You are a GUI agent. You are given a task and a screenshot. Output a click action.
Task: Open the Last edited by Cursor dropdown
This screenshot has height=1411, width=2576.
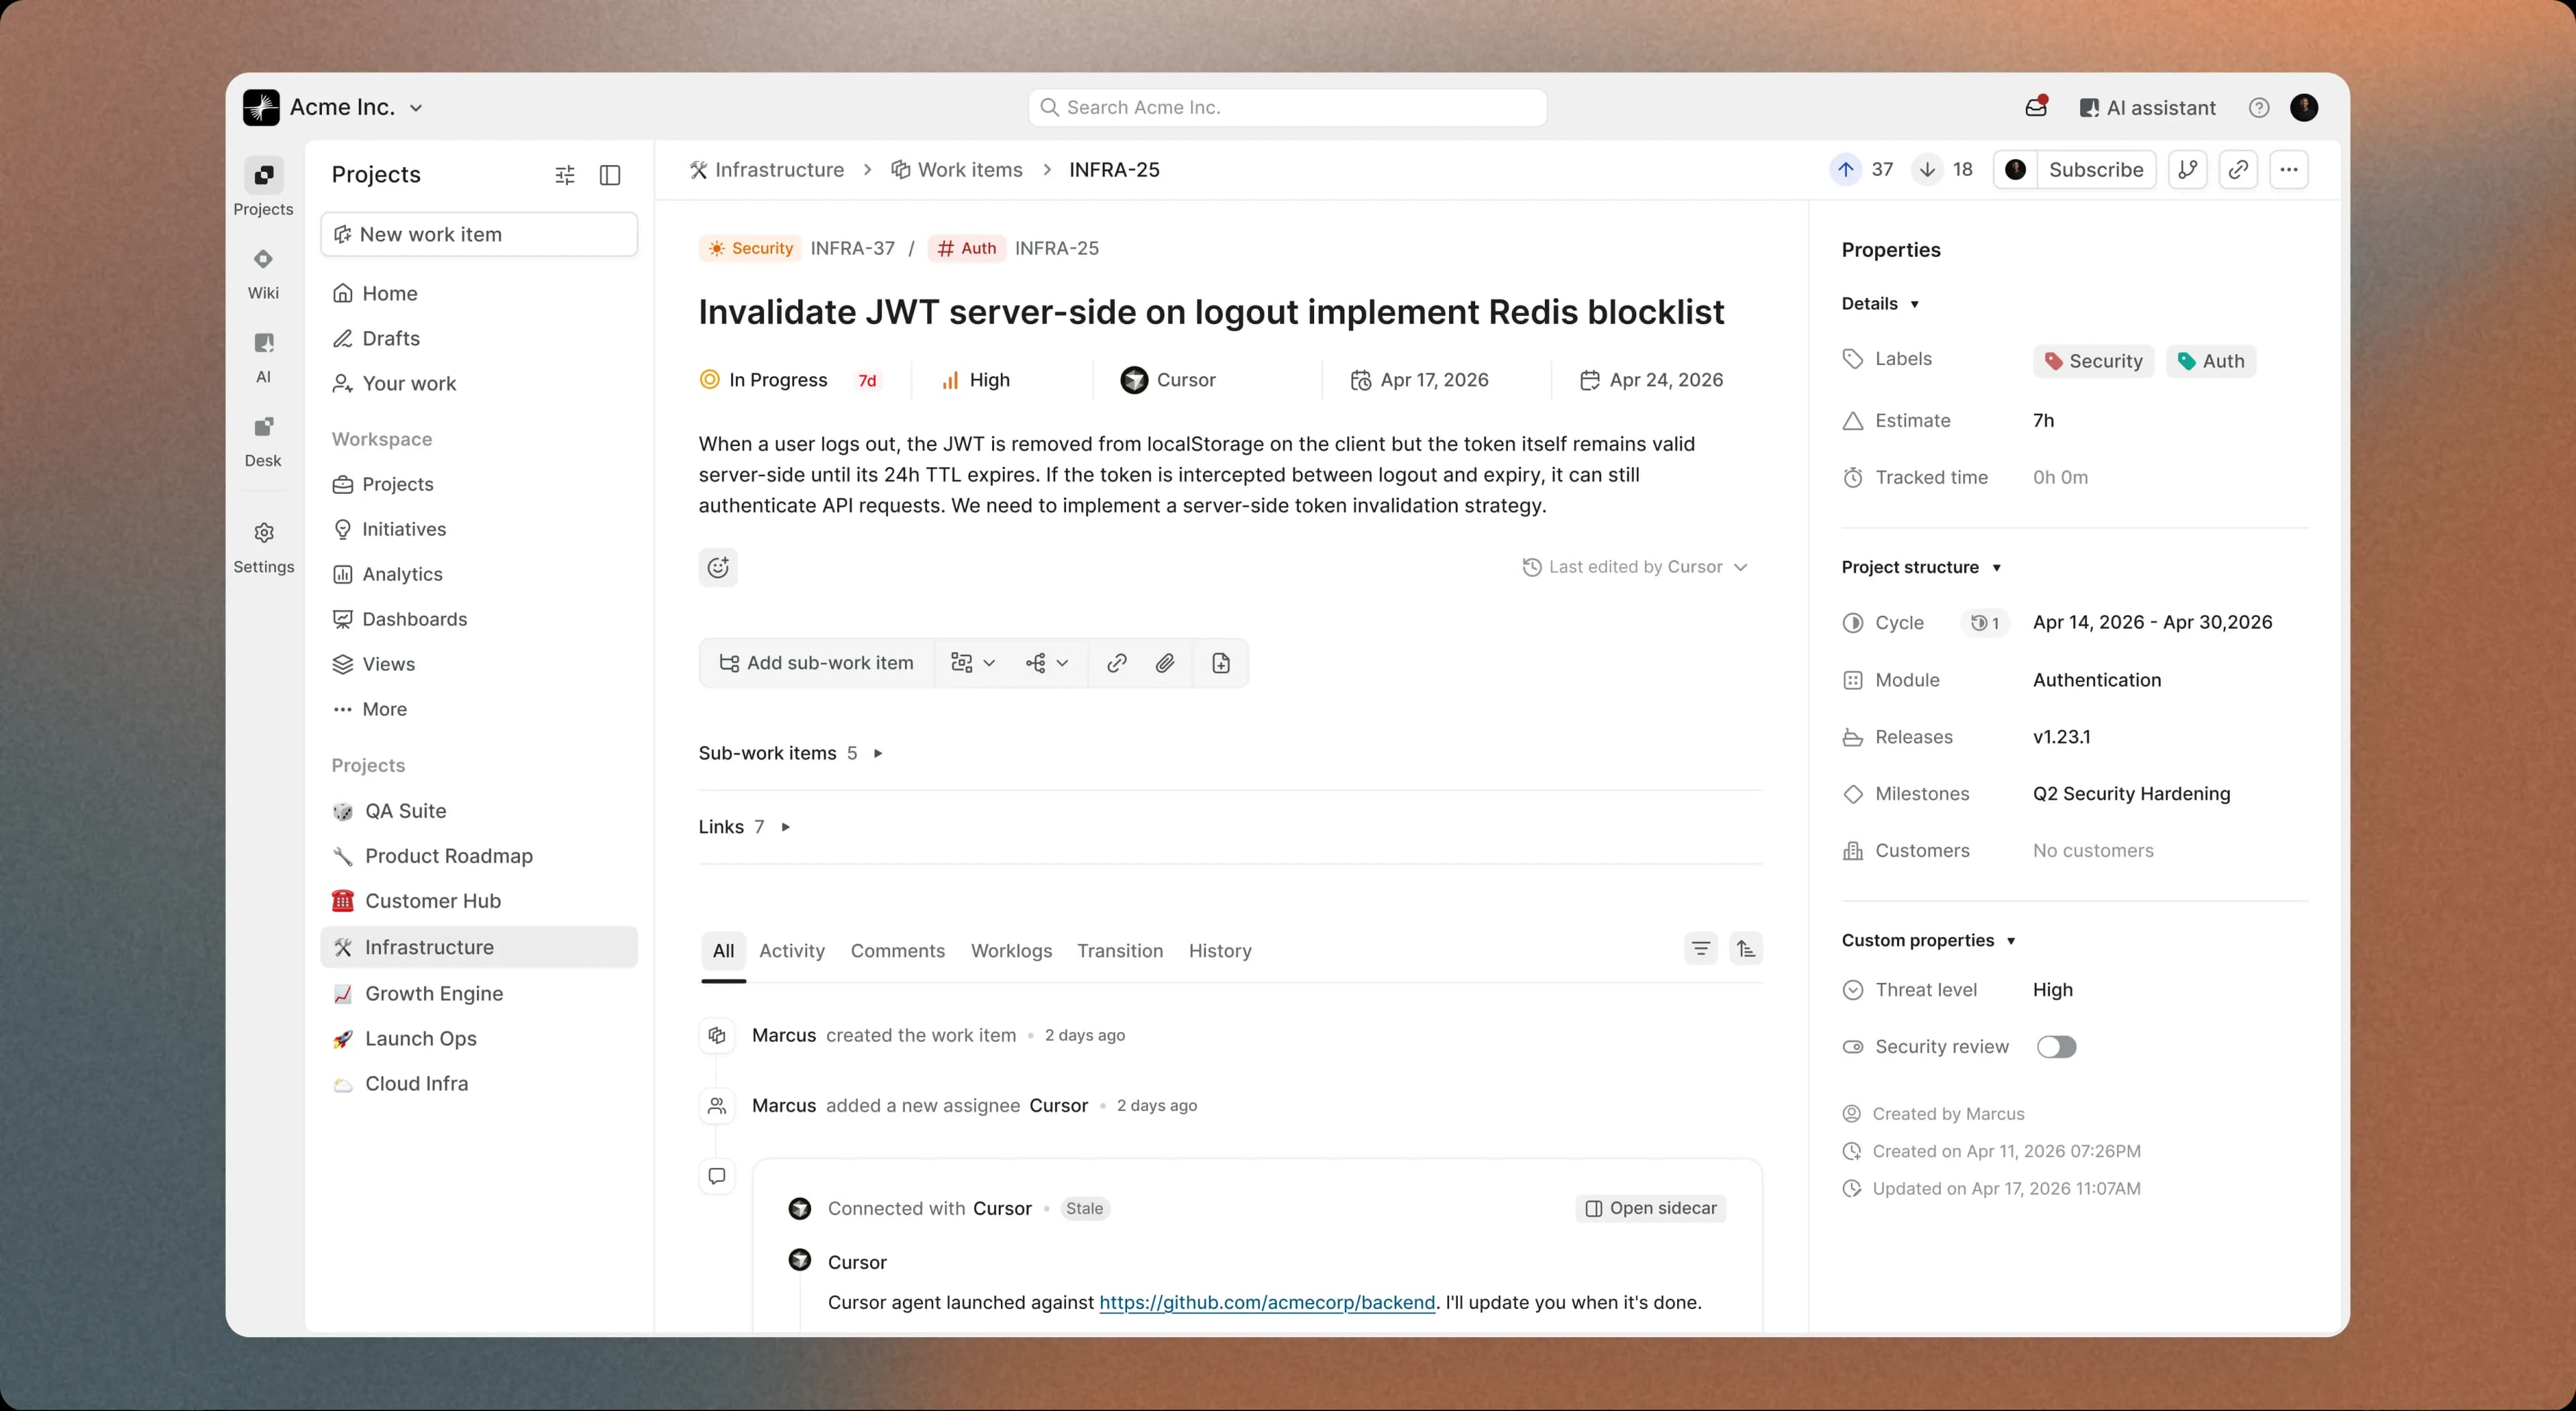[1634, 567]
